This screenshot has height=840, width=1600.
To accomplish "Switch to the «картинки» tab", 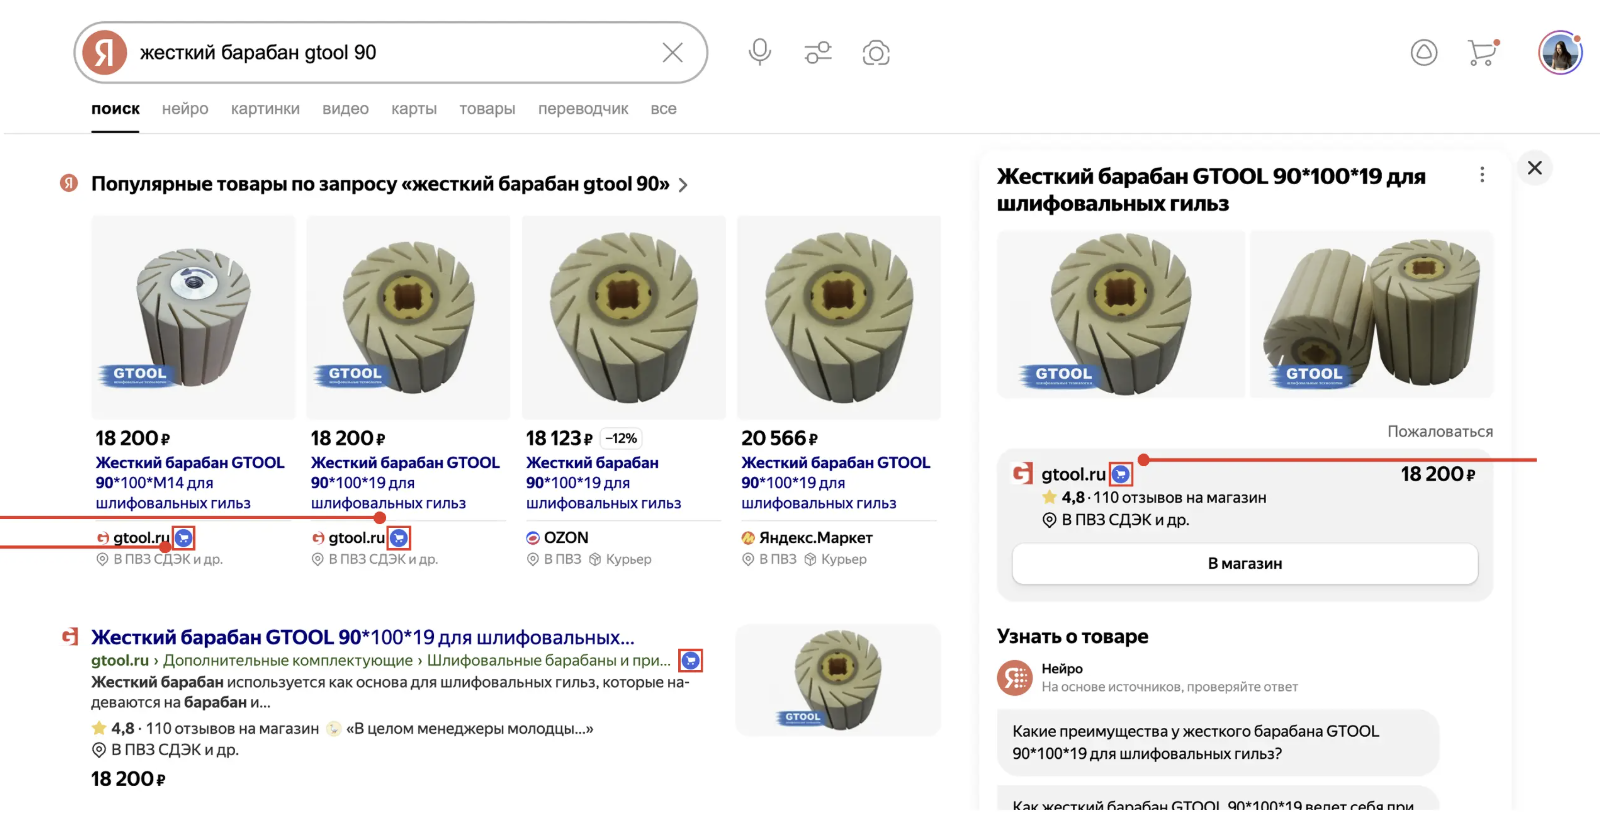I will pos(265,109).
